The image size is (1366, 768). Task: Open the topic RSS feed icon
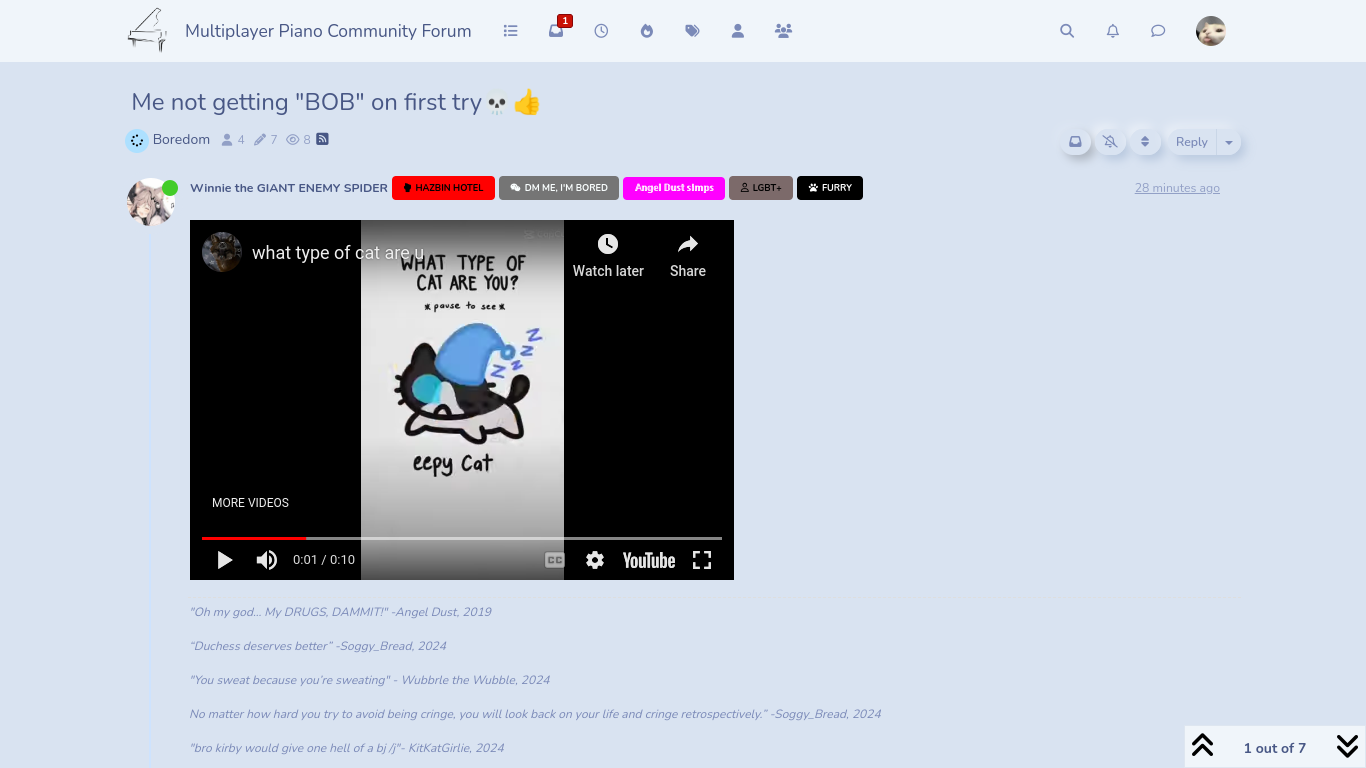tap(322, 139)
